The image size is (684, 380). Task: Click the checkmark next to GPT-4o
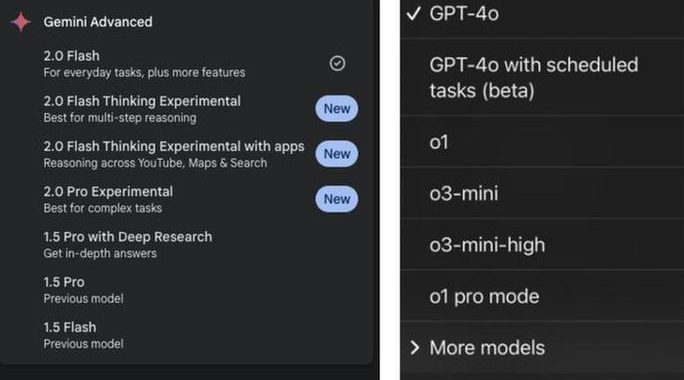pos(413,14)
